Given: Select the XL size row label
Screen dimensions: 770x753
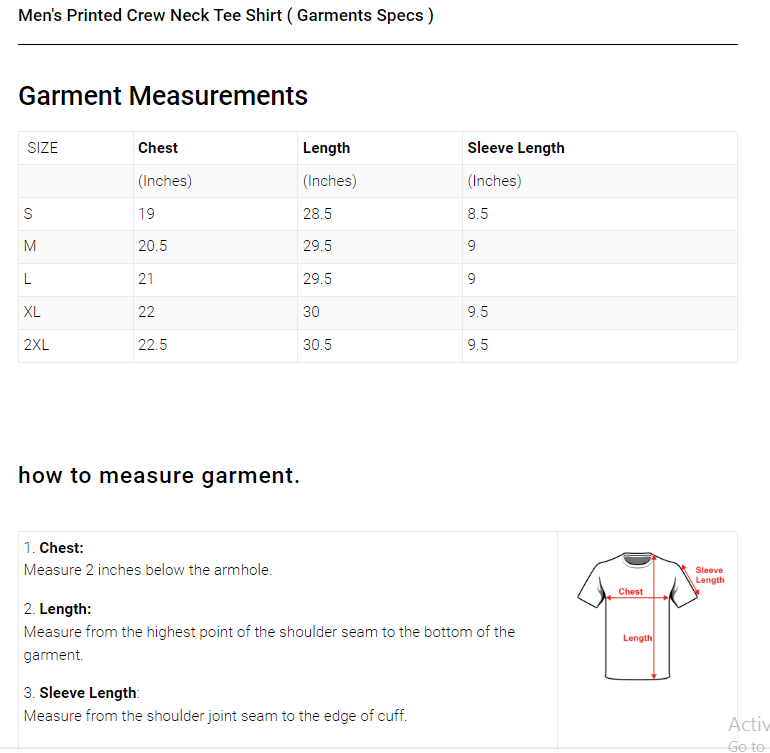Looking at the screenshot, I should coord(32,312).
